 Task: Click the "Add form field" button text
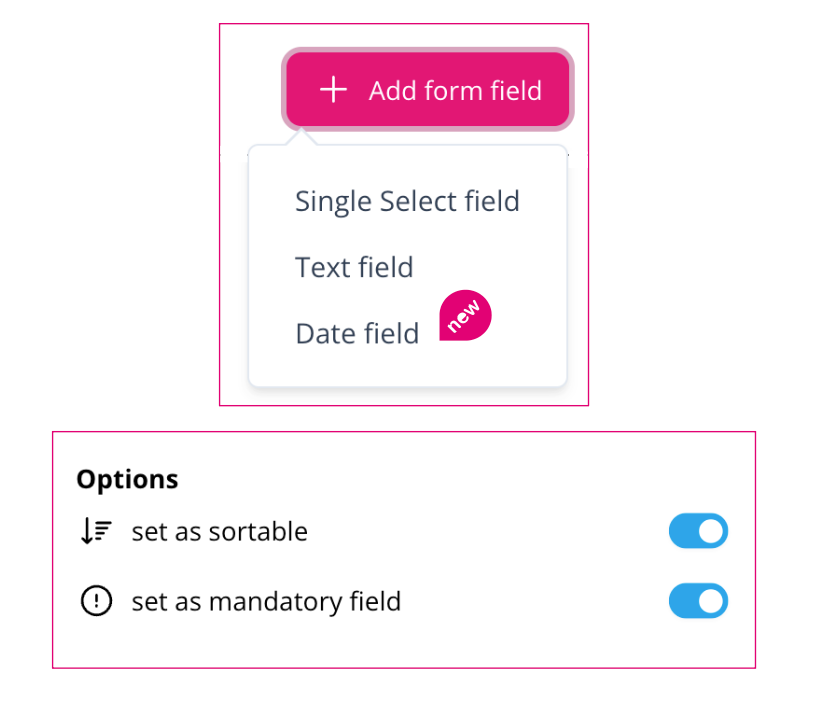point(455,90)
